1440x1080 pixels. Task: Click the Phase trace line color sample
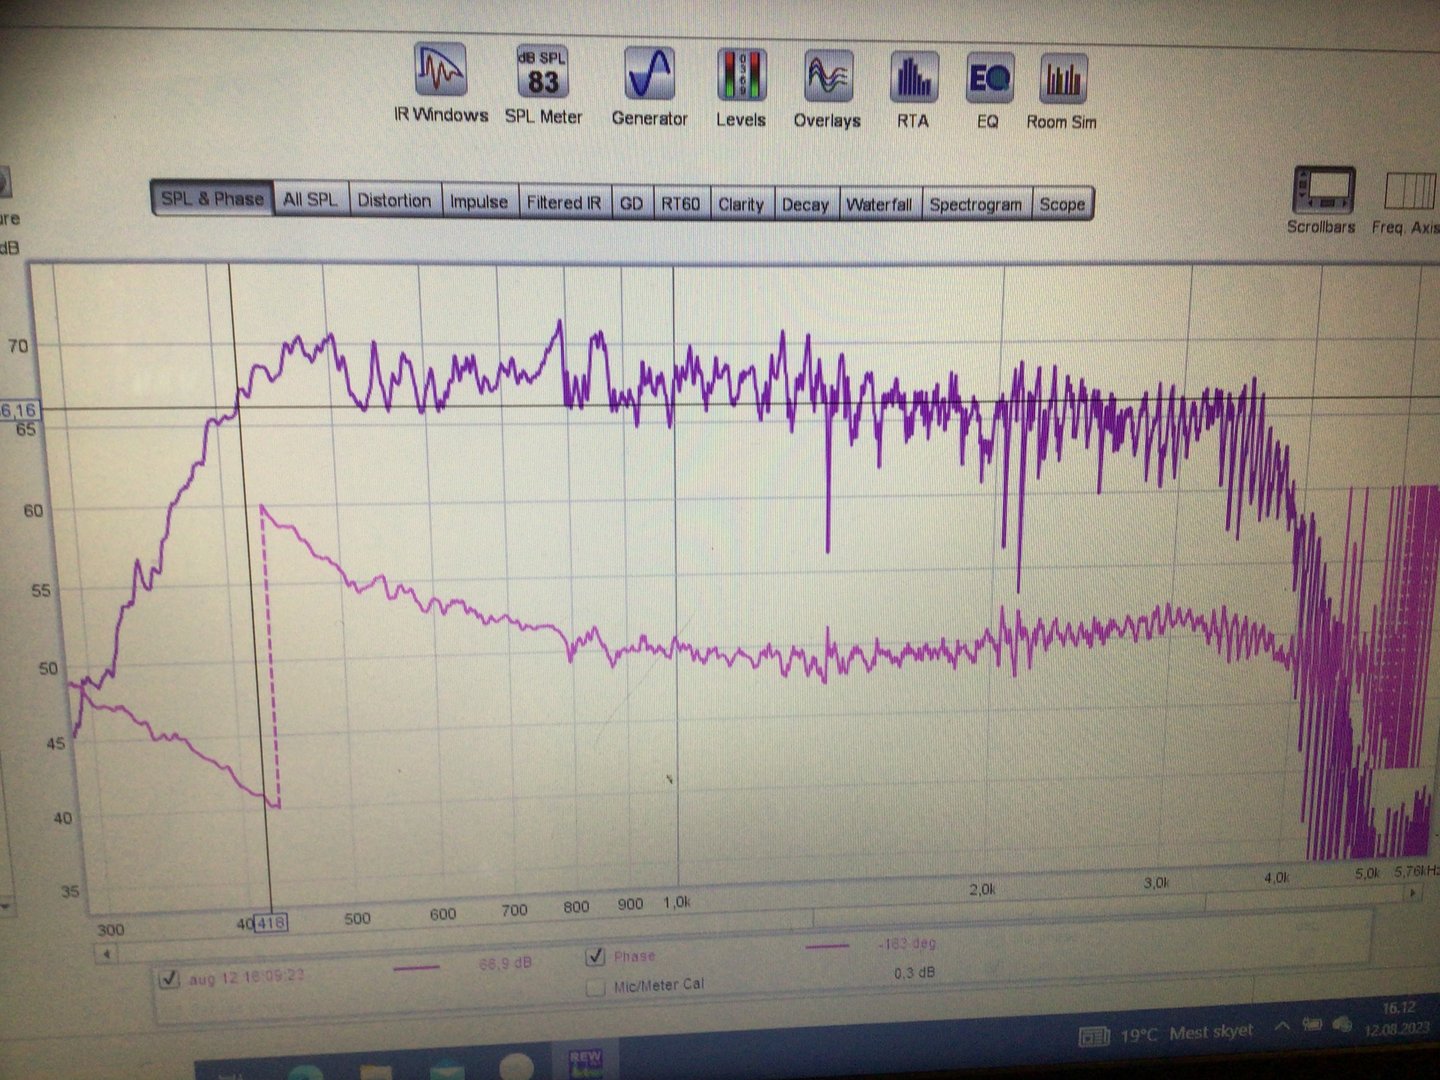(827, 945)
